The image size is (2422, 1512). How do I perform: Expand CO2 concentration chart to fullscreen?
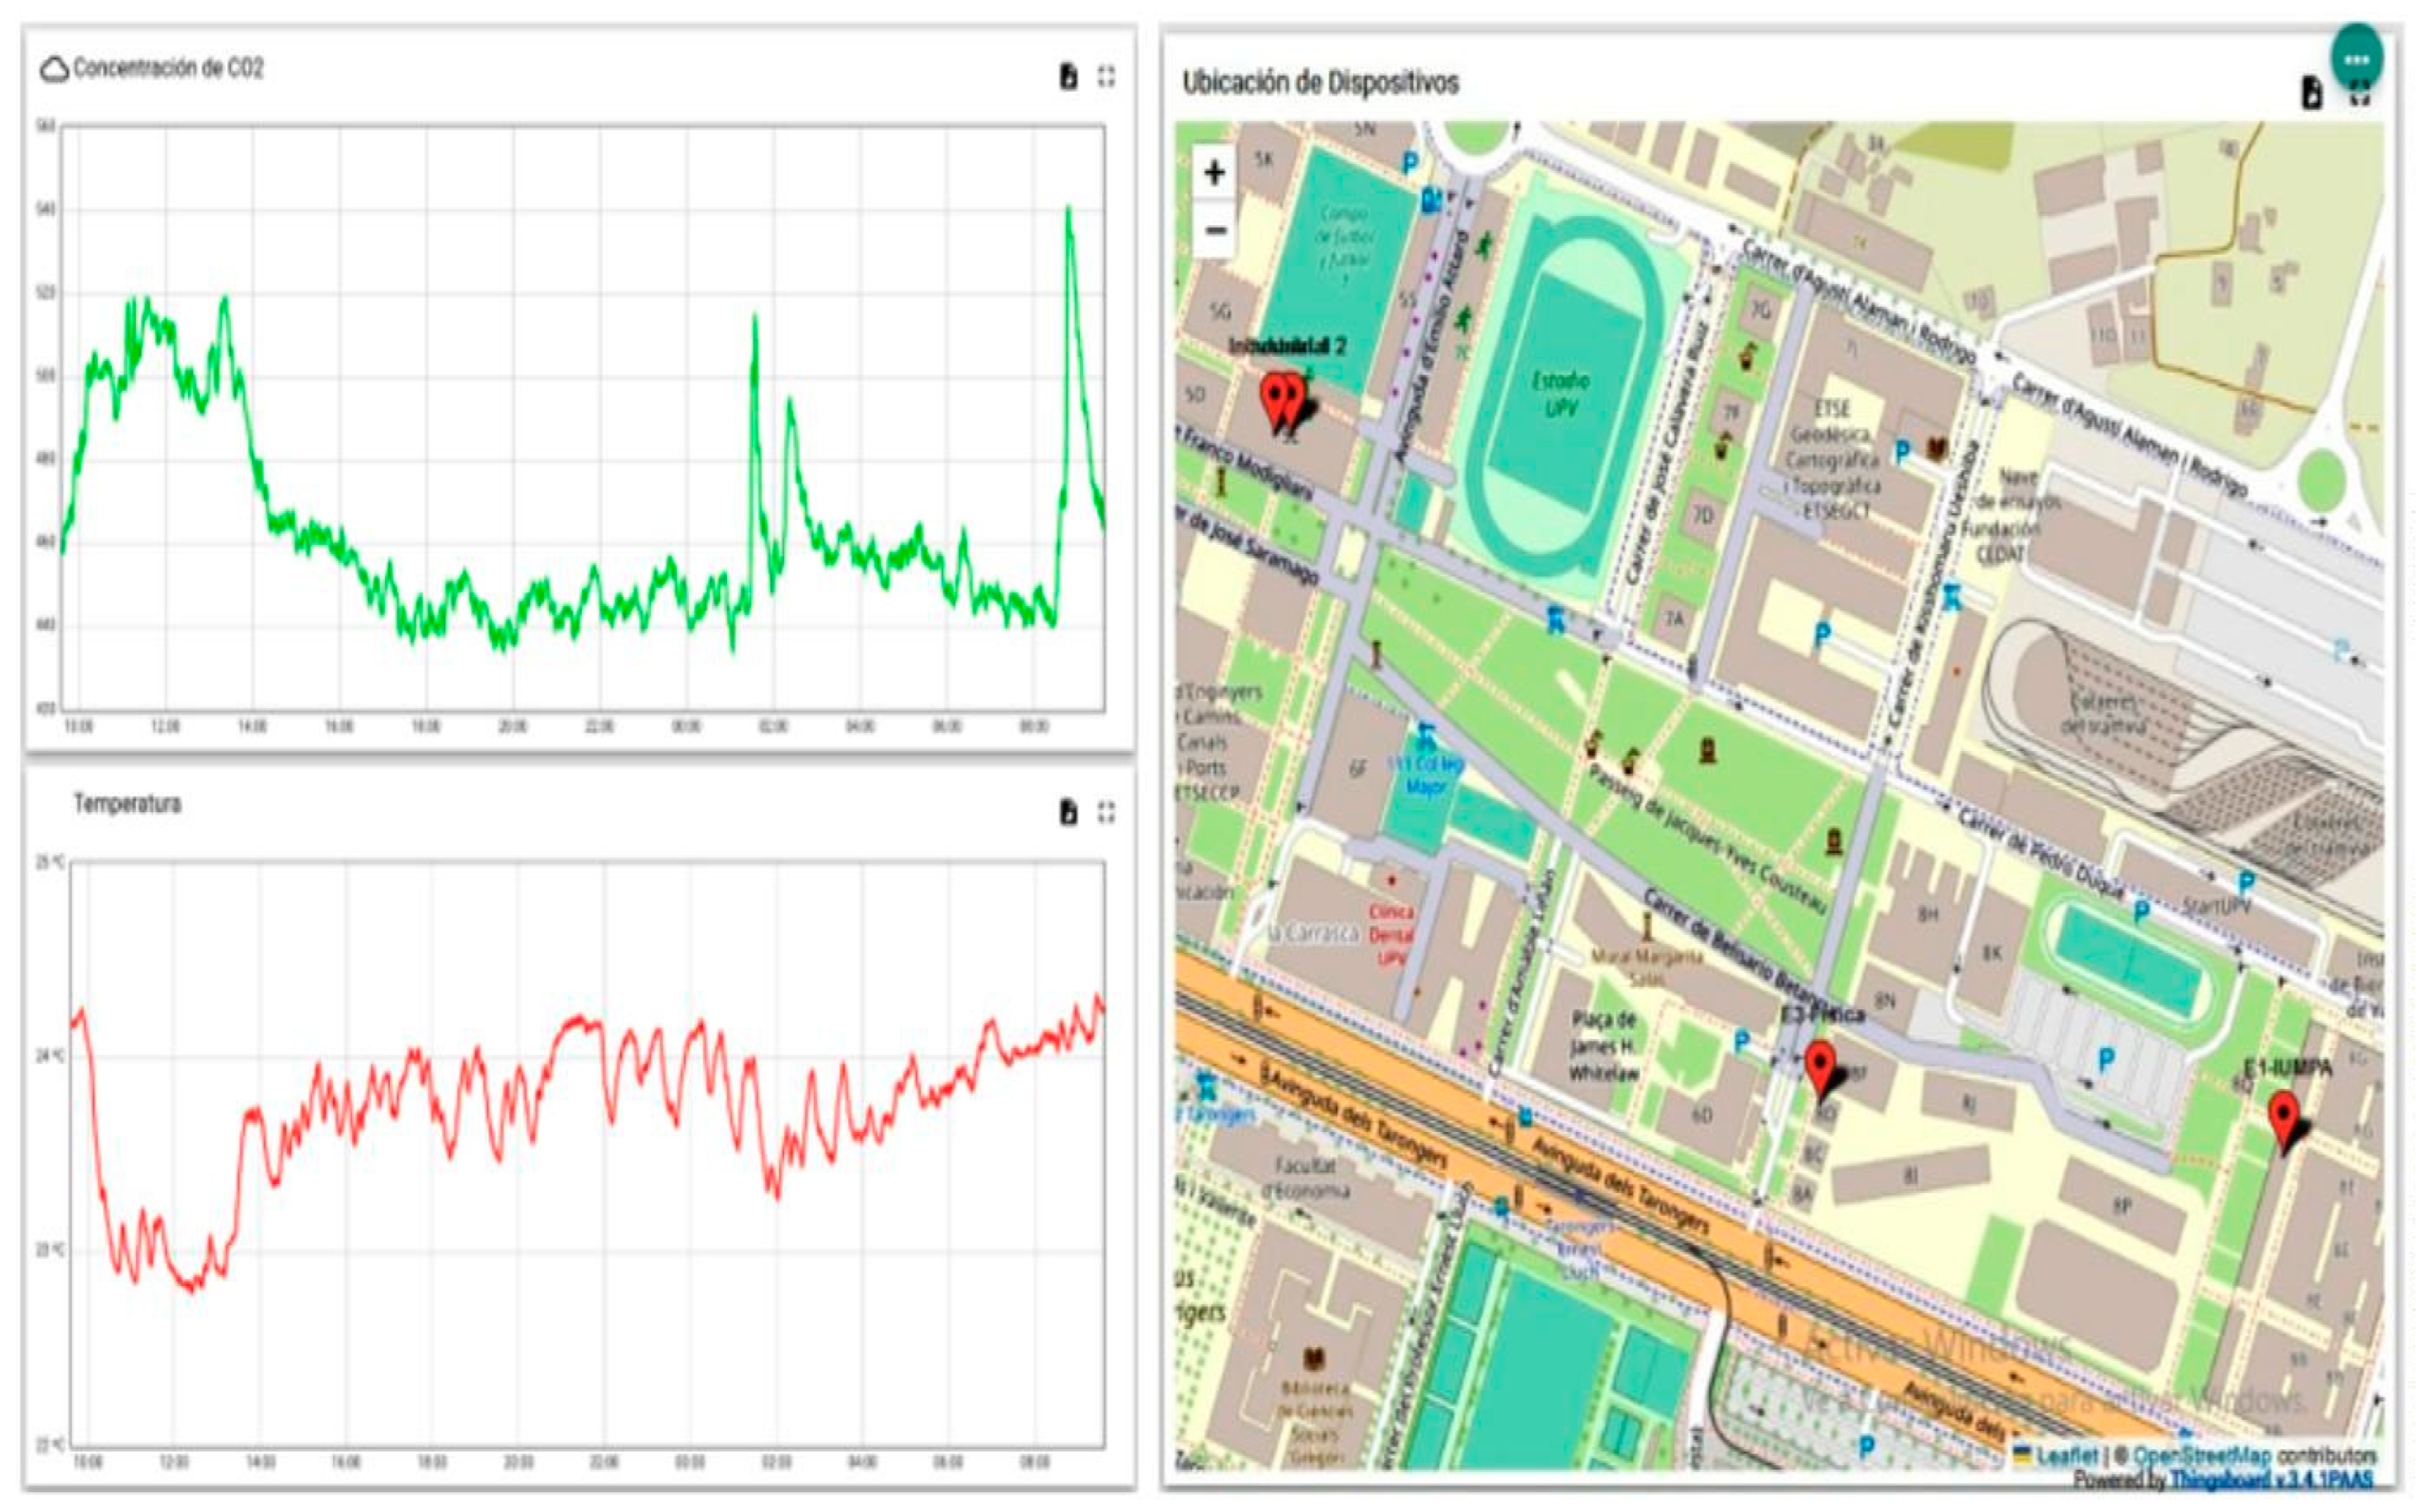pos(1106,77)
